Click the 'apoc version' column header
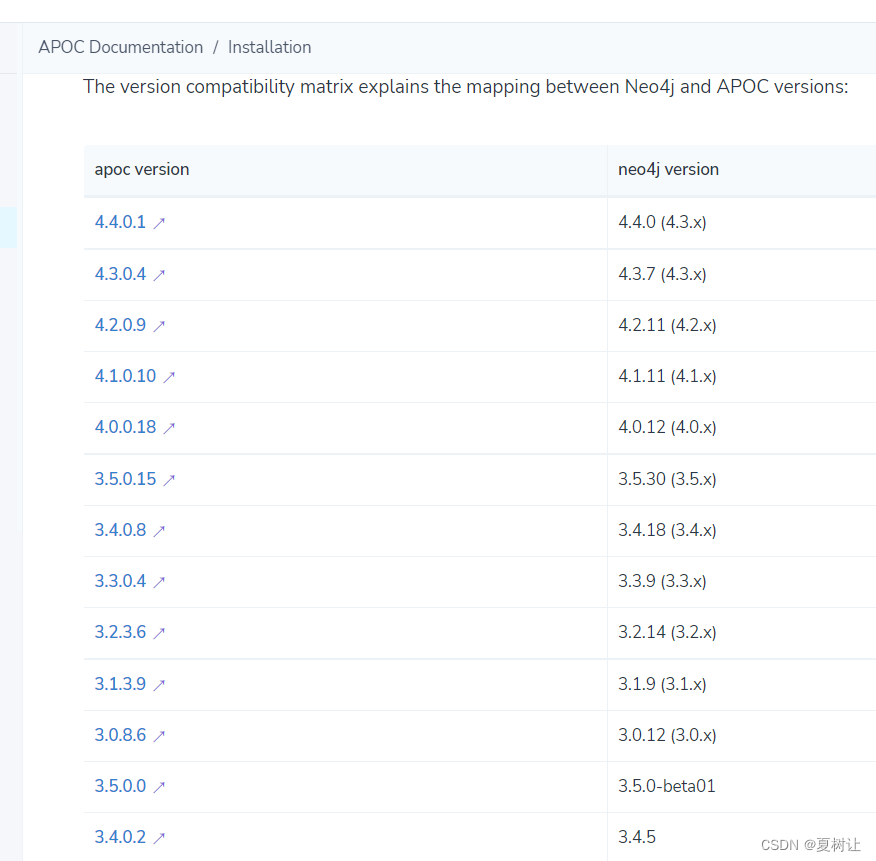Screen dimensions: 876x861 point(345,170)
